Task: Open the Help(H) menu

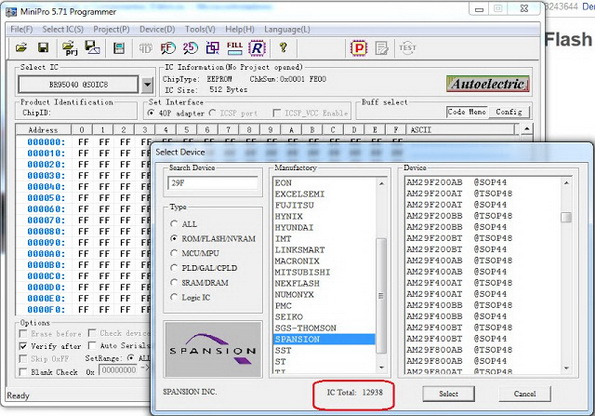Action: coord(240,29)
